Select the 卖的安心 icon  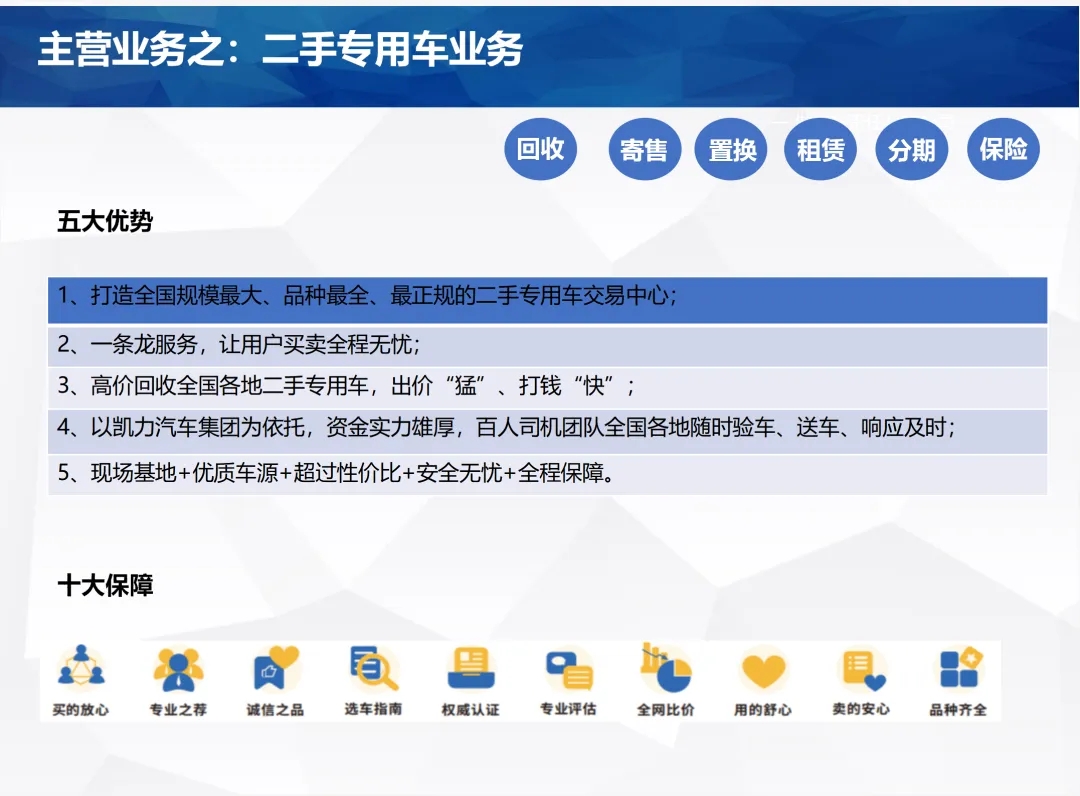[860, 668]
